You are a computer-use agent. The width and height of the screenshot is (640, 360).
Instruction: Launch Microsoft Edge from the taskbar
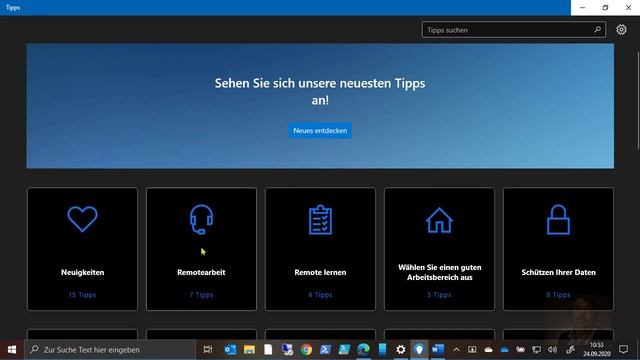(x=363, y=350)
